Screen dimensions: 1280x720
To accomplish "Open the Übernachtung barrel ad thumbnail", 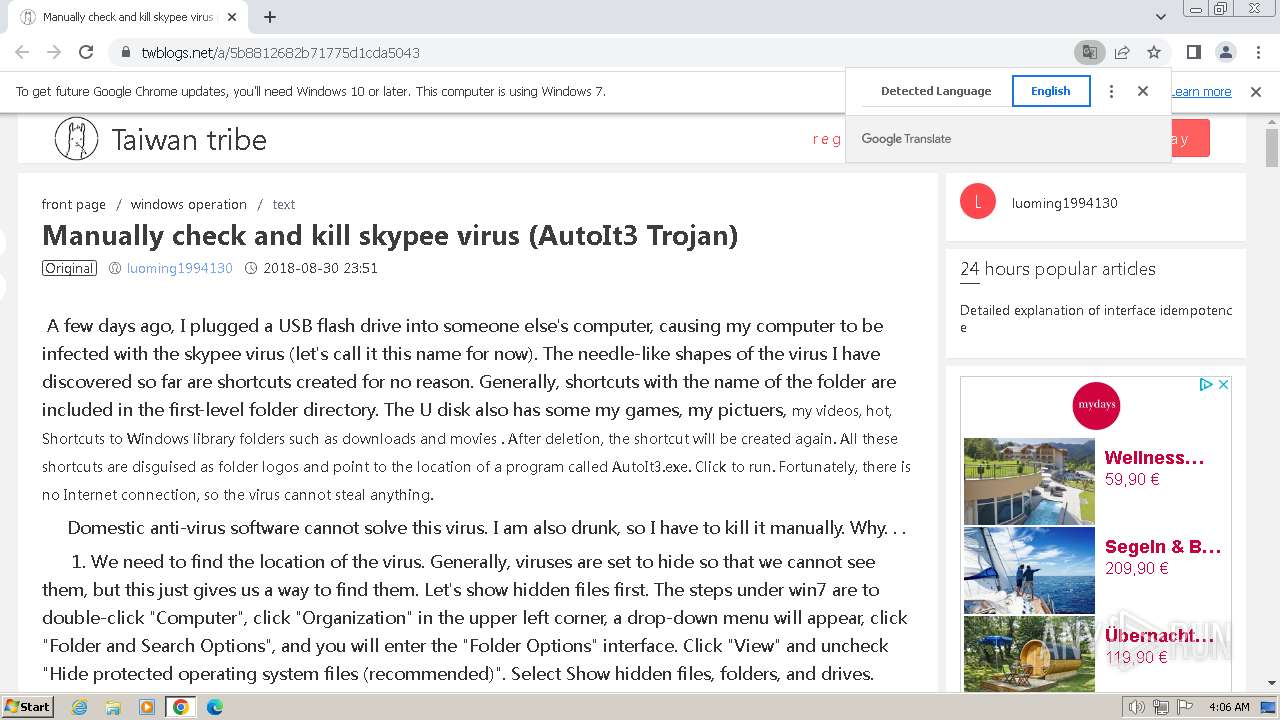I will coord(1029,654).
